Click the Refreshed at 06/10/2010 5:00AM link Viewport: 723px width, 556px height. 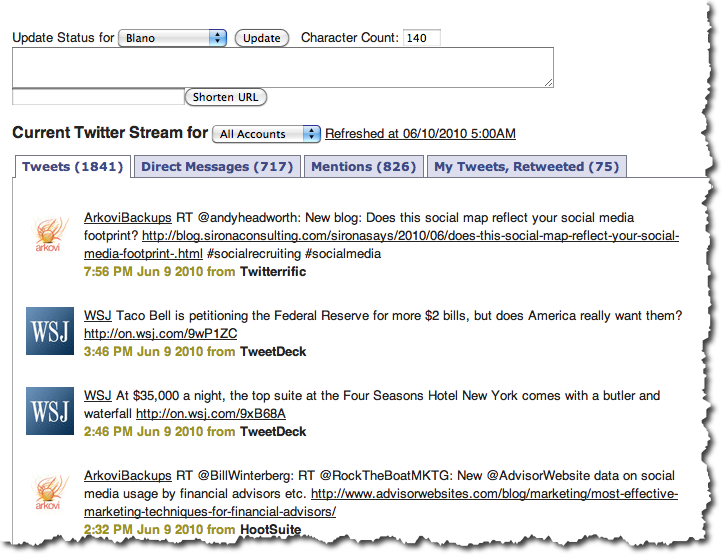coord(420,134)
